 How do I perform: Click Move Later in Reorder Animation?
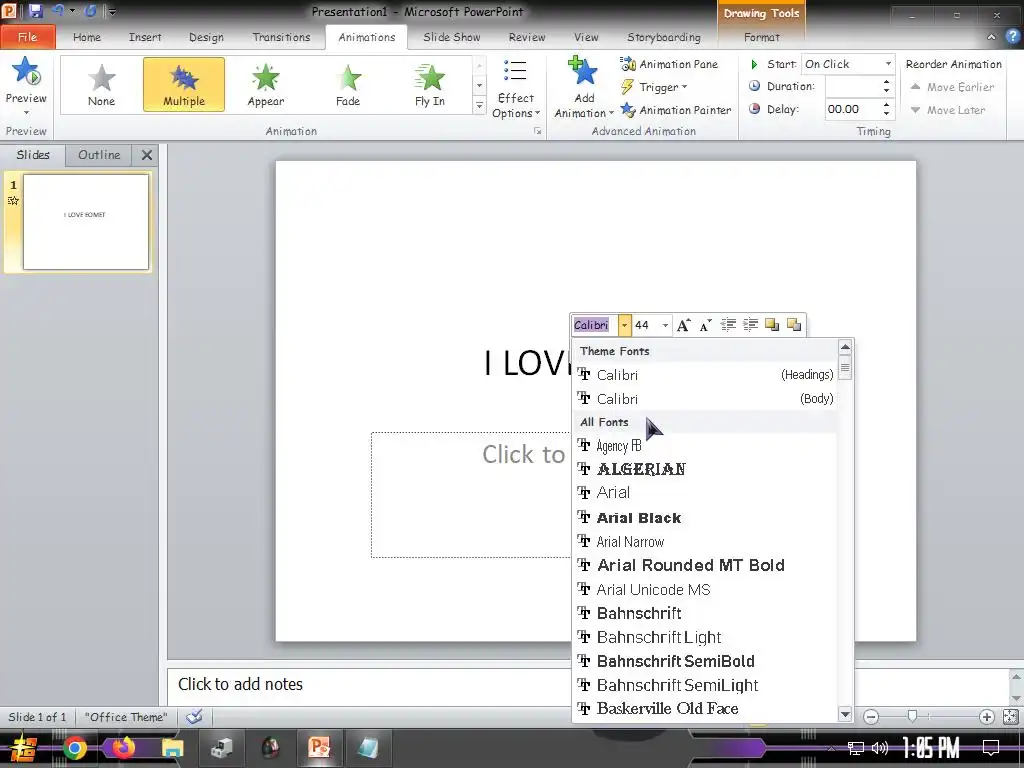tap(948, 110)
